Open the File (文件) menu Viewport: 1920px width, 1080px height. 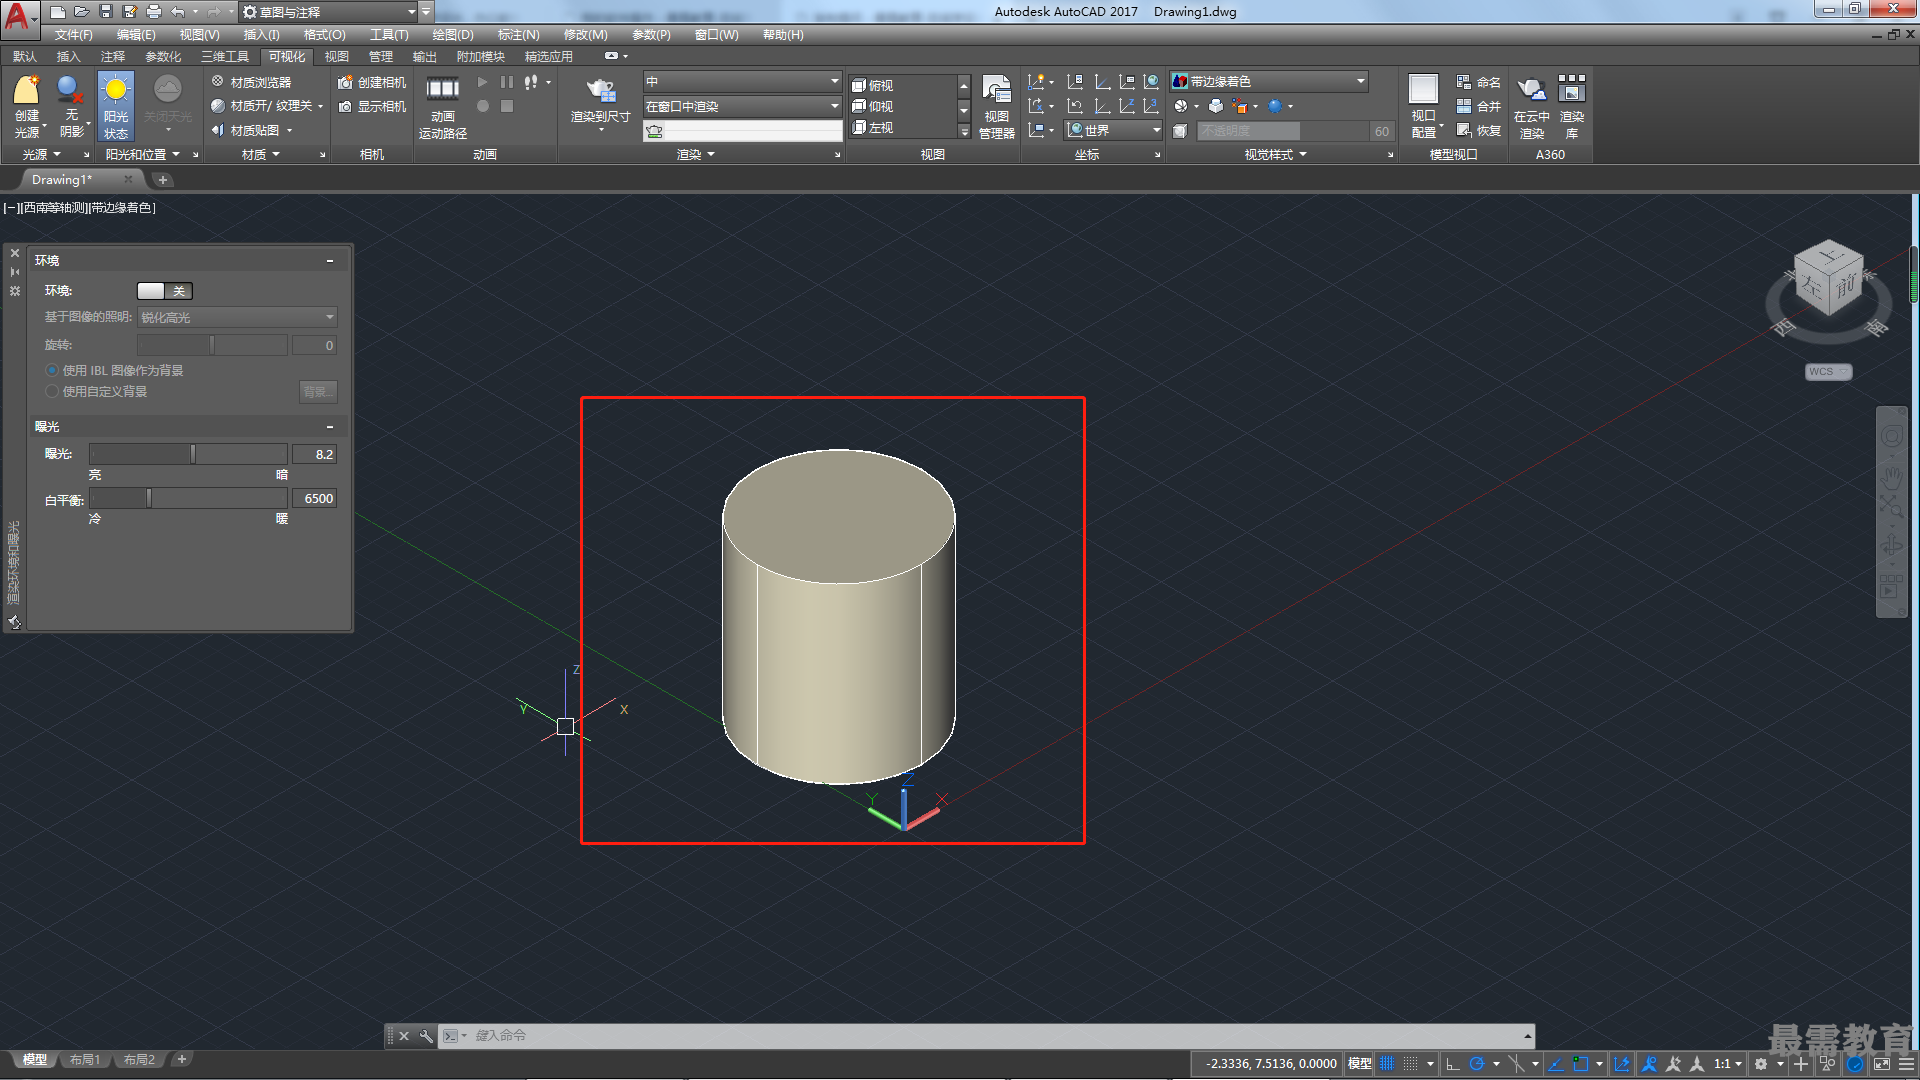(73, 34)
